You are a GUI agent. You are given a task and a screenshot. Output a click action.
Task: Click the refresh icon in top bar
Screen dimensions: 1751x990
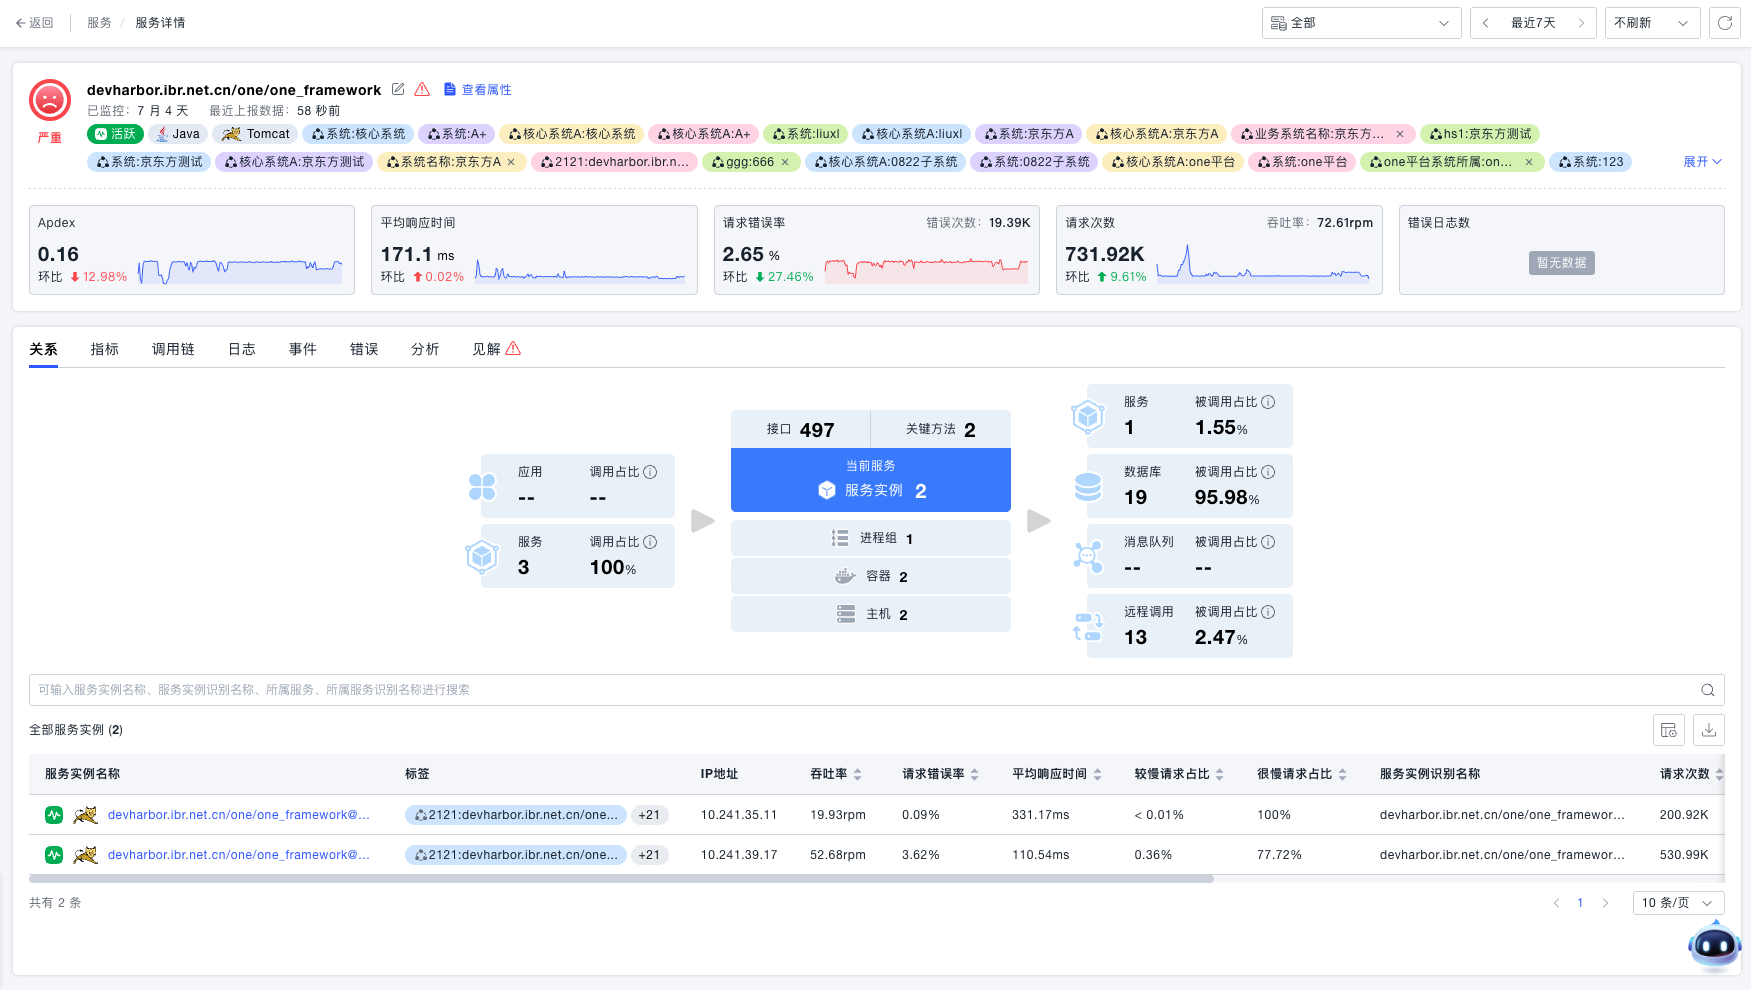(x=1725, y=23)
